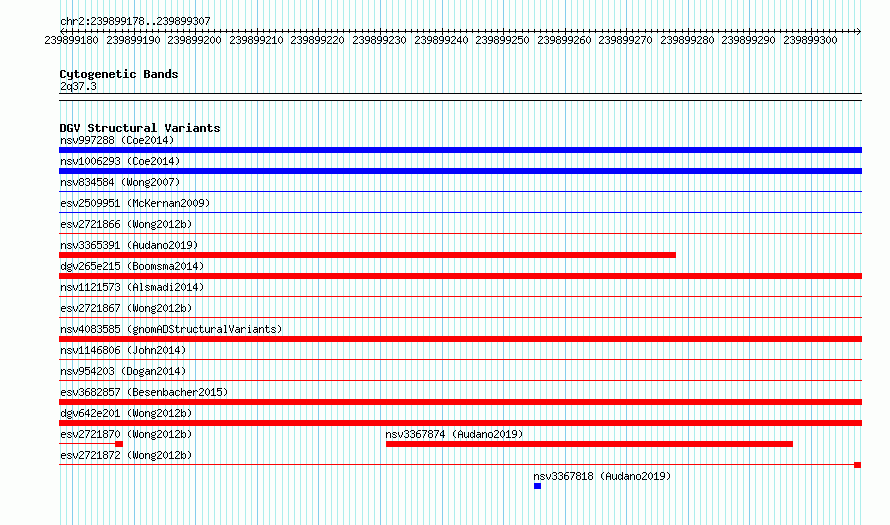The image size is (890, 525).
Task: Click the nsv1121573 (Alsmadi2014) label
Action: 132,287
